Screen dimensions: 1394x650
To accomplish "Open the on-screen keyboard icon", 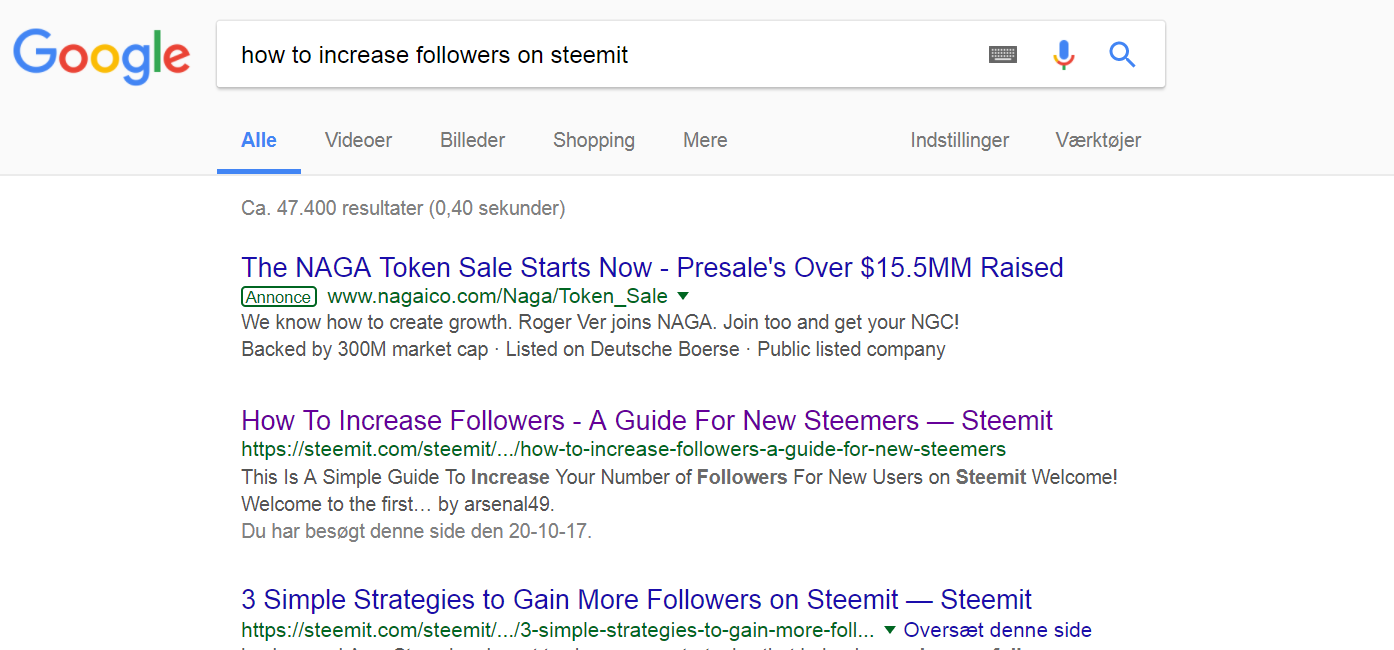I will (x=1003, y=55).
